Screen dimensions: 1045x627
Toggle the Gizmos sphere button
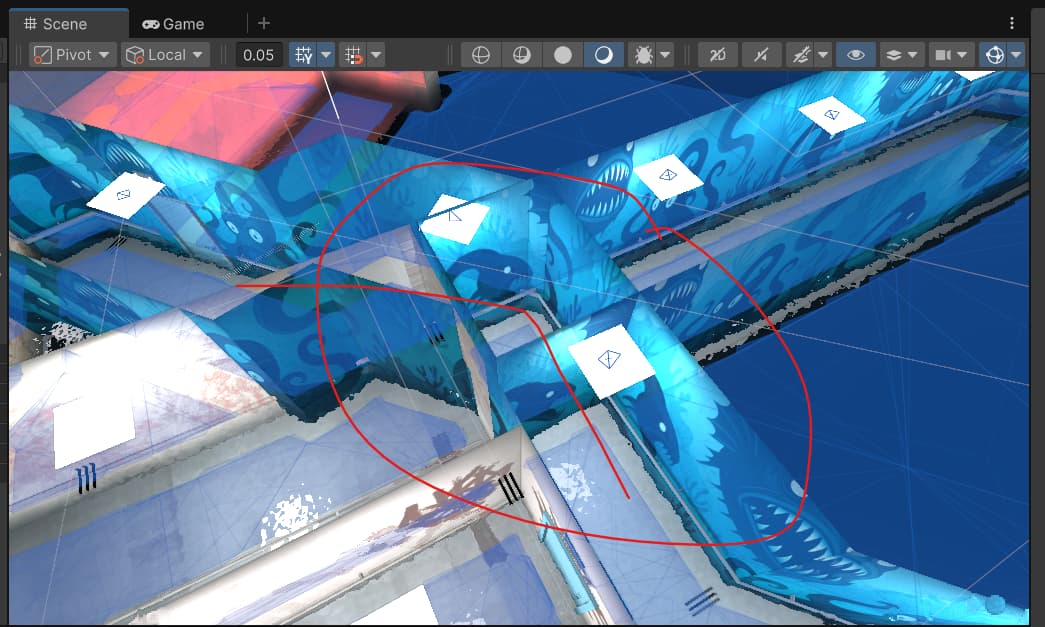[994, 56]
